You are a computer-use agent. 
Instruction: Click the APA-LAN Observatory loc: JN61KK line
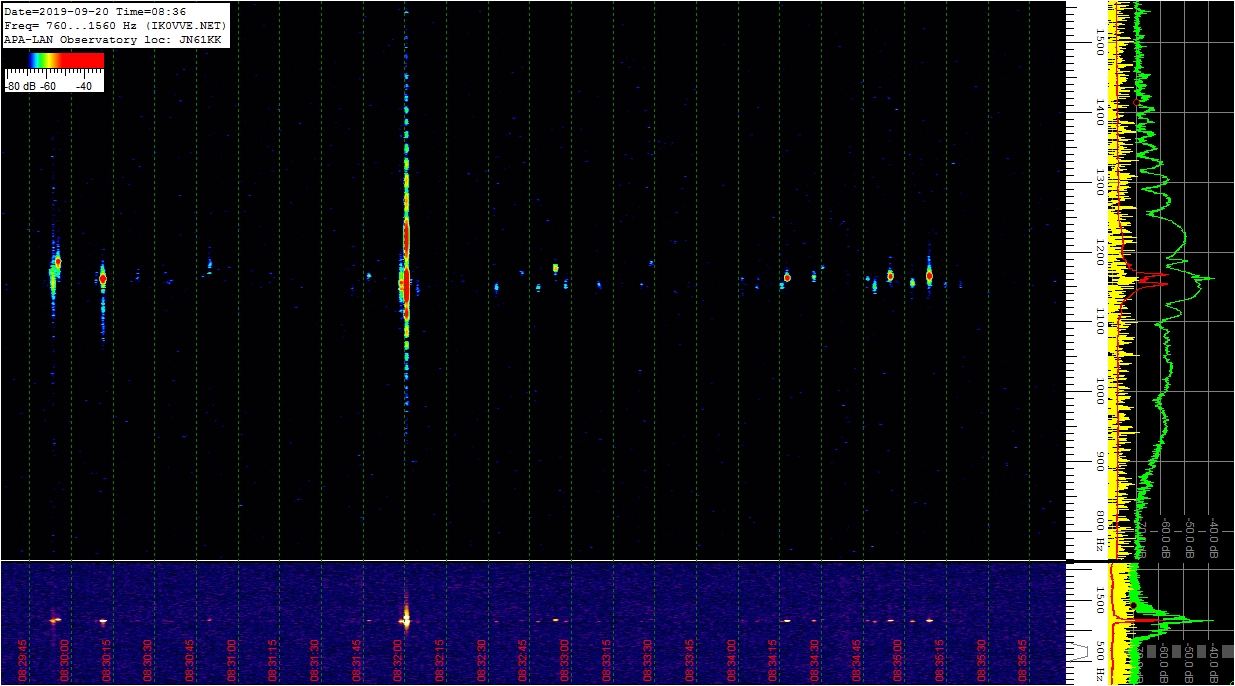coord(113,39)
